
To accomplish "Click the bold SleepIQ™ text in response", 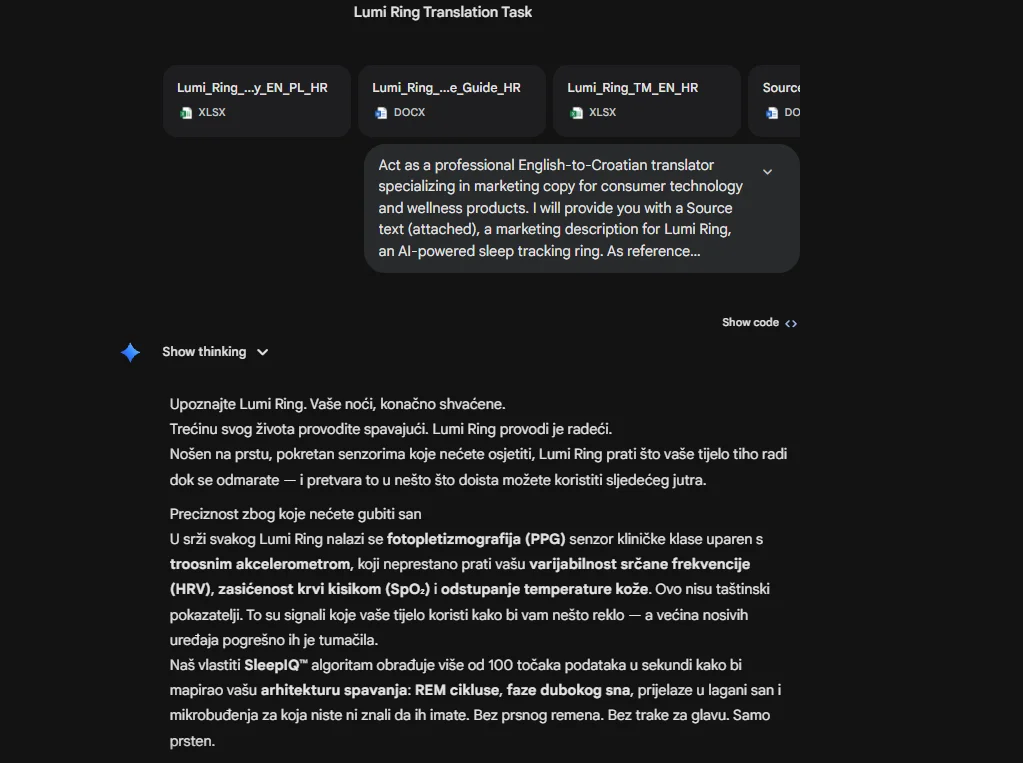I will (x=276, y=665).
